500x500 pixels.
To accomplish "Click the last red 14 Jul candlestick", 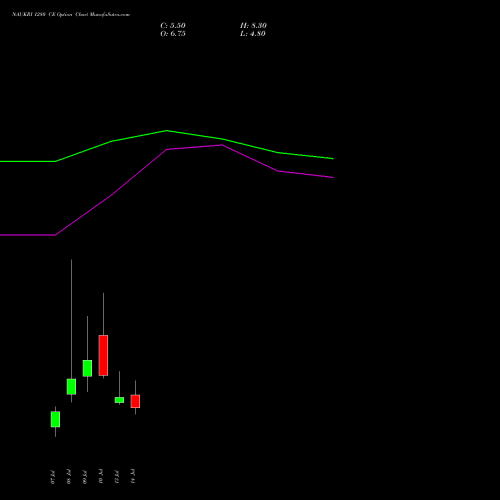I will pyautogui.click(x=135, y=401).
